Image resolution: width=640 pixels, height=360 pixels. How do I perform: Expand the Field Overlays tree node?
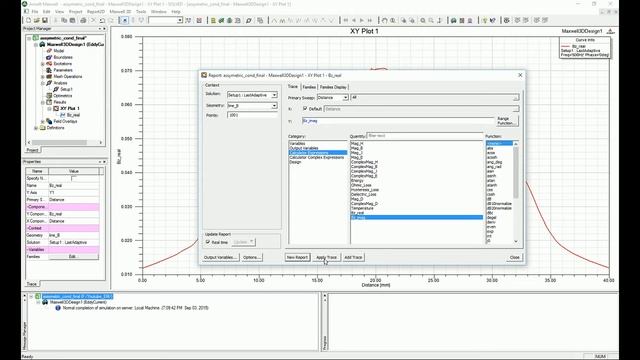tap(43, 122)
